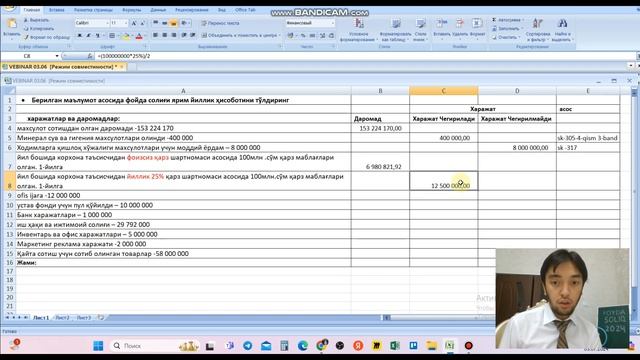
Task: Center text horizontally
Action: [x=164, y=36]
